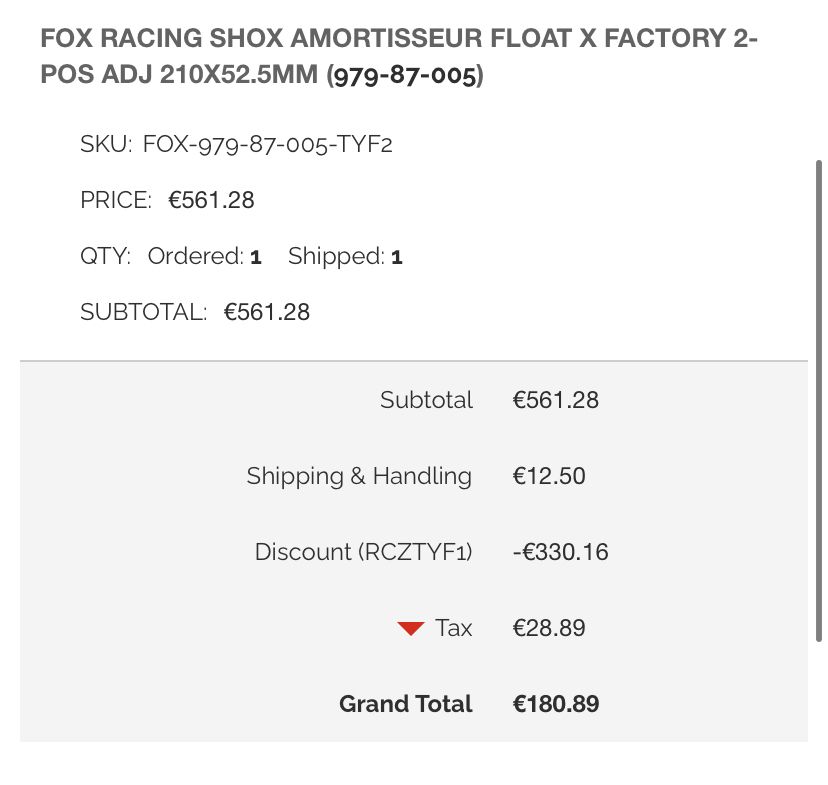The height and width of the screenshot is (785, 828).
Task: Select the Ordered quantity text
Action: pos(204,256)
